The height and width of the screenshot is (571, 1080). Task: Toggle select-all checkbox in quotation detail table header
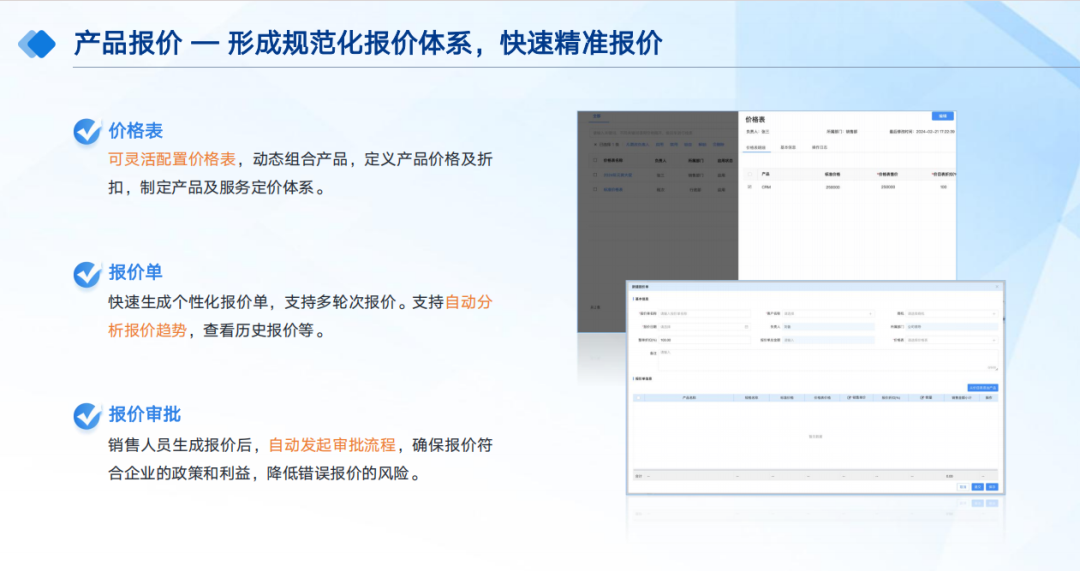(639, 397)
